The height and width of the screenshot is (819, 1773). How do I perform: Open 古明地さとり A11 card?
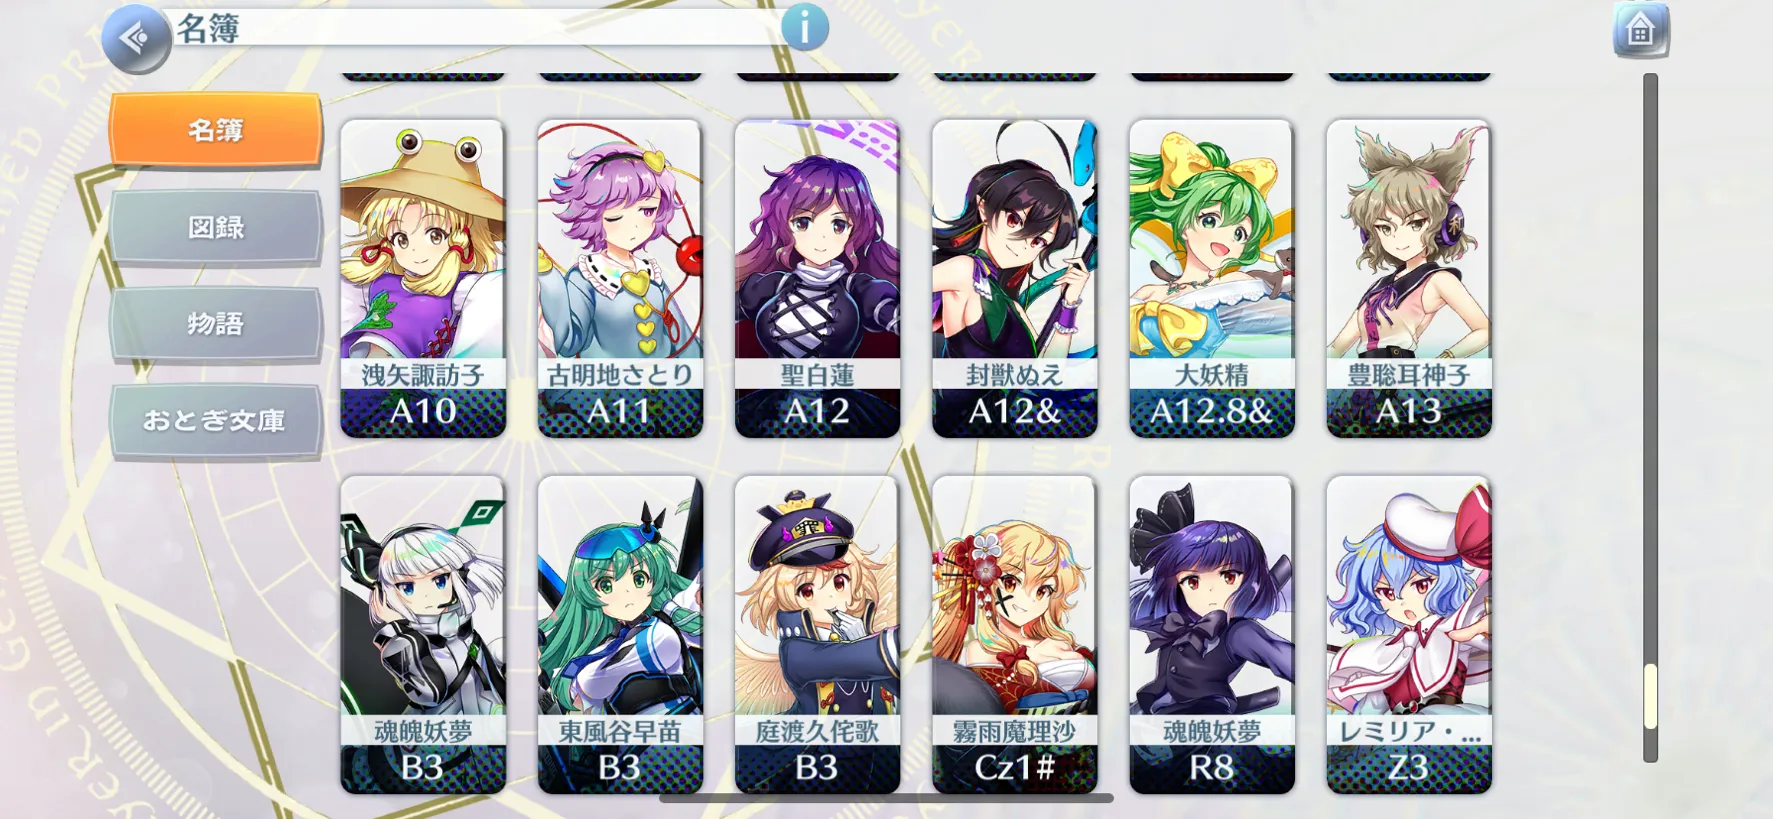[x=620, y=279]
